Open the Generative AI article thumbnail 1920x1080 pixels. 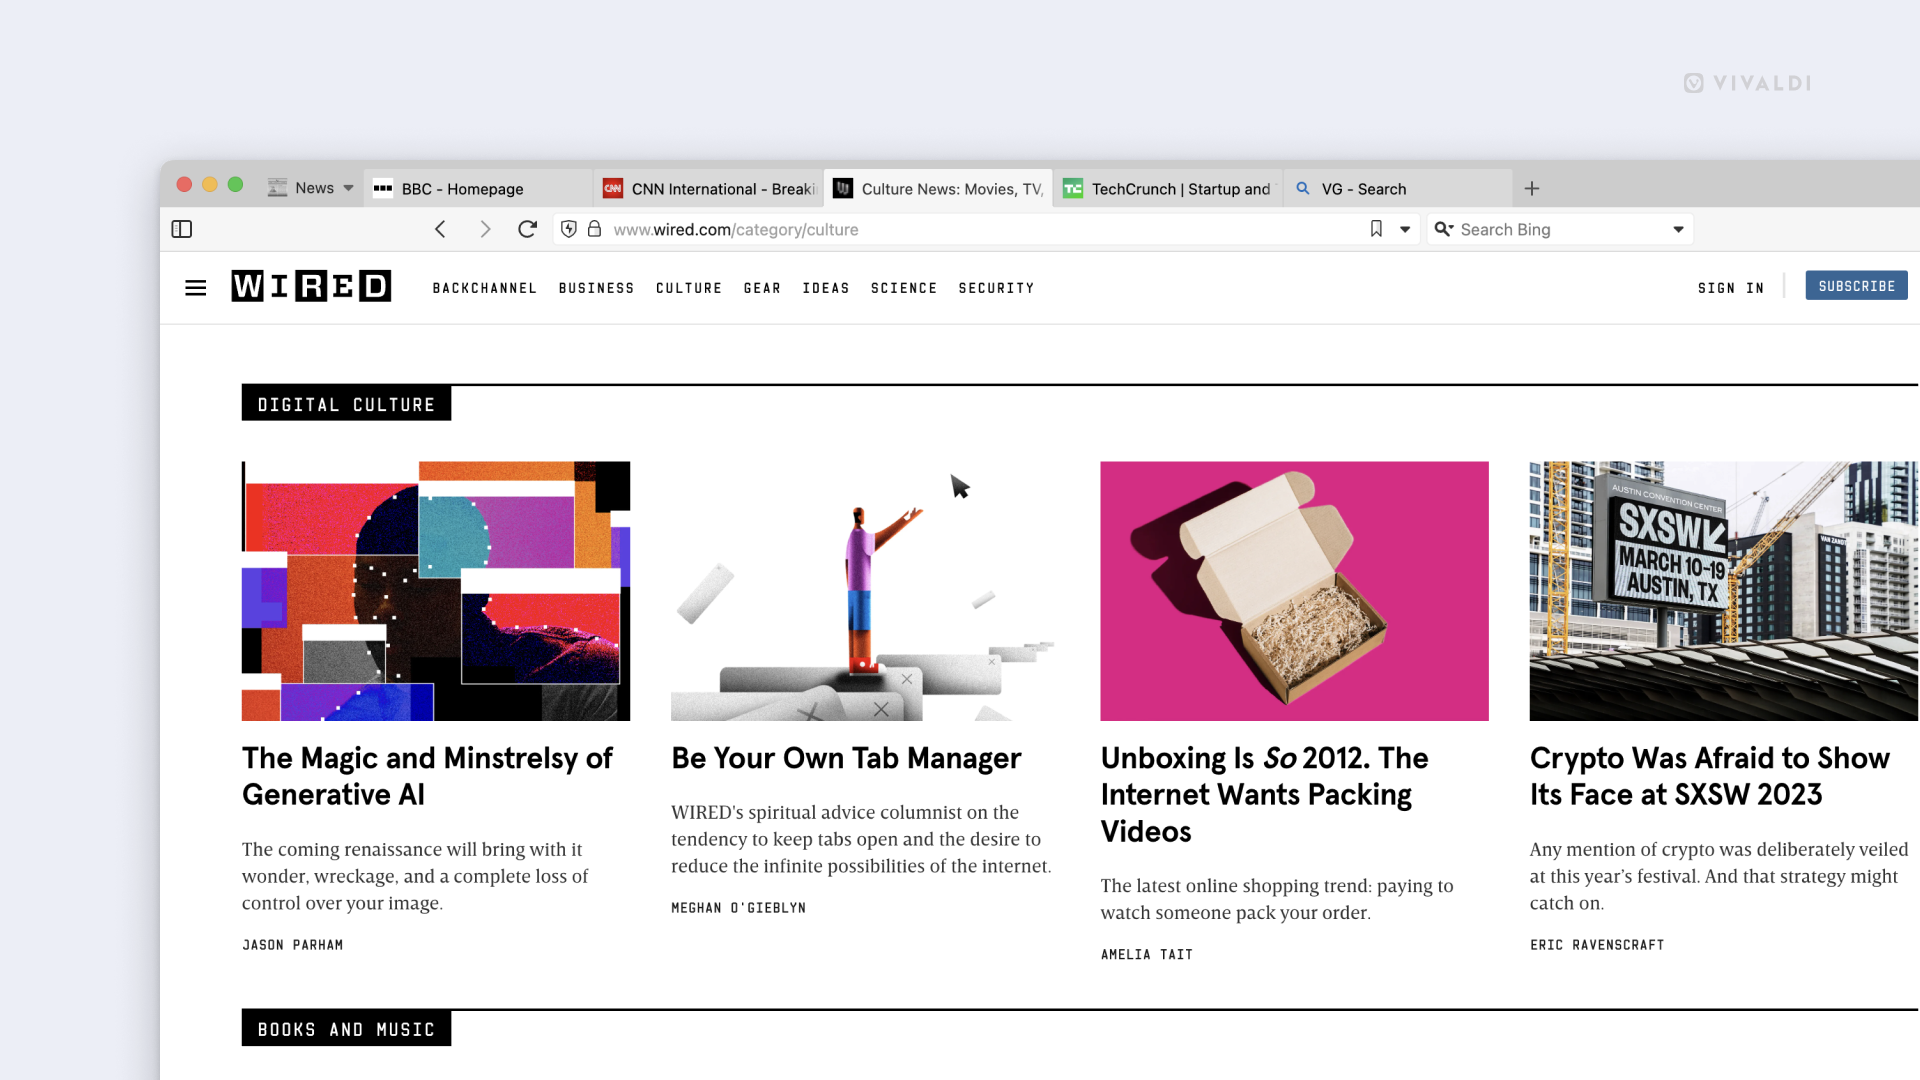(x=436, y=591)
